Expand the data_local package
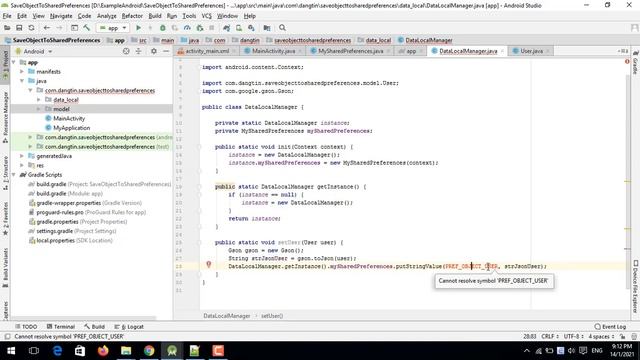Image resolution: width=640 pixels, height=360 pixels. click(x=39, y=100)
